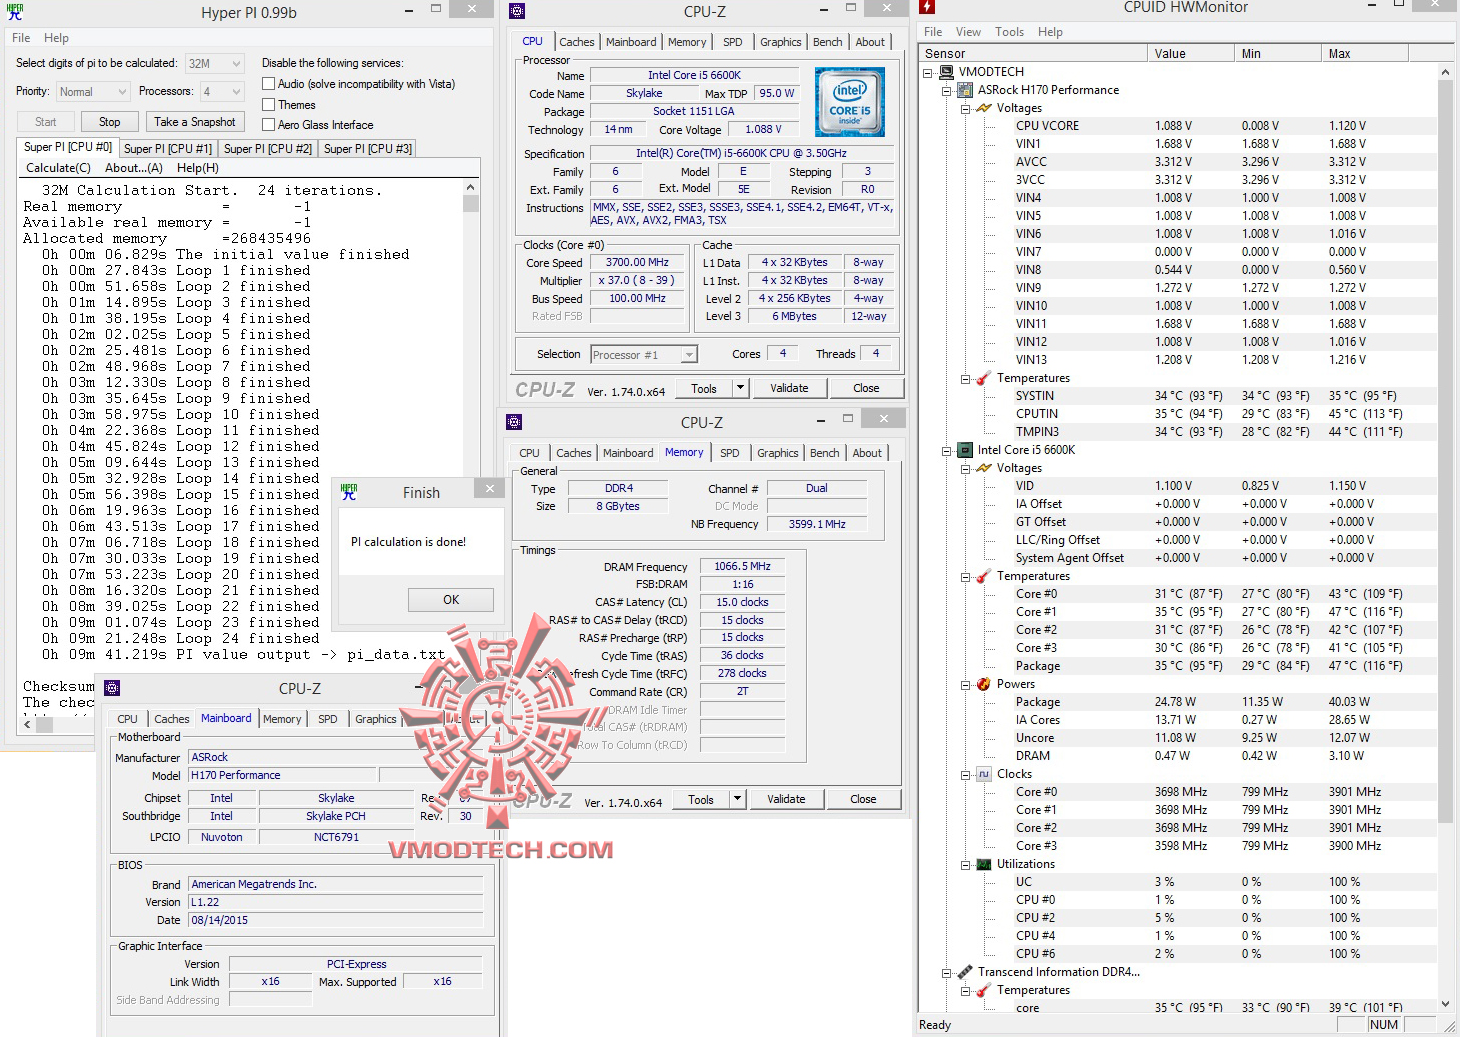The image size is (1460, 1037).
Task: Click Validate in CPU-Z Processor window
Action: tap(789, 388)
